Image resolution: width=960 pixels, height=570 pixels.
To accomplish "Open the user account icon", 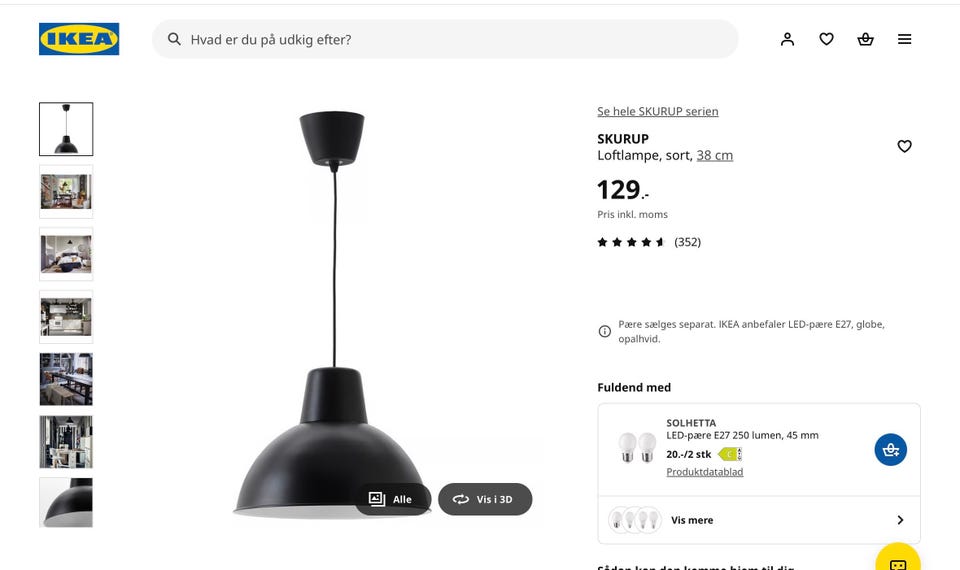I will click(787, 39).
